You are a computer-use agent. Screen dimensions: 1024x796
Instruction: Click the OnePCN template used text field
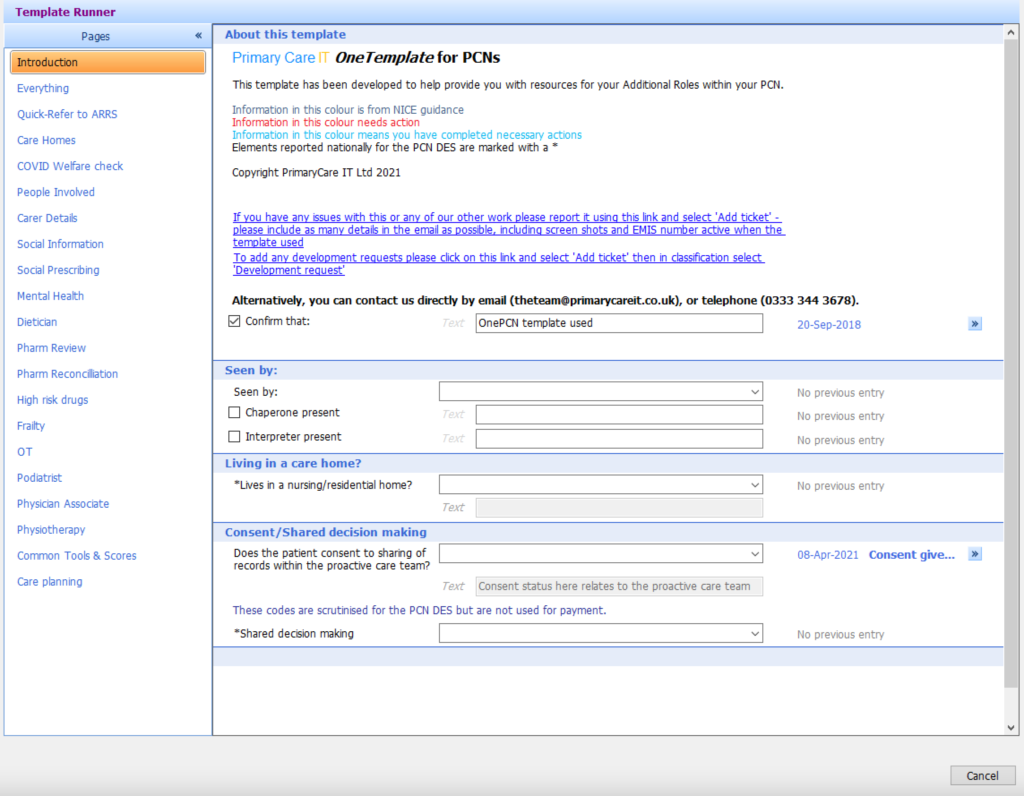click(619, 323)
